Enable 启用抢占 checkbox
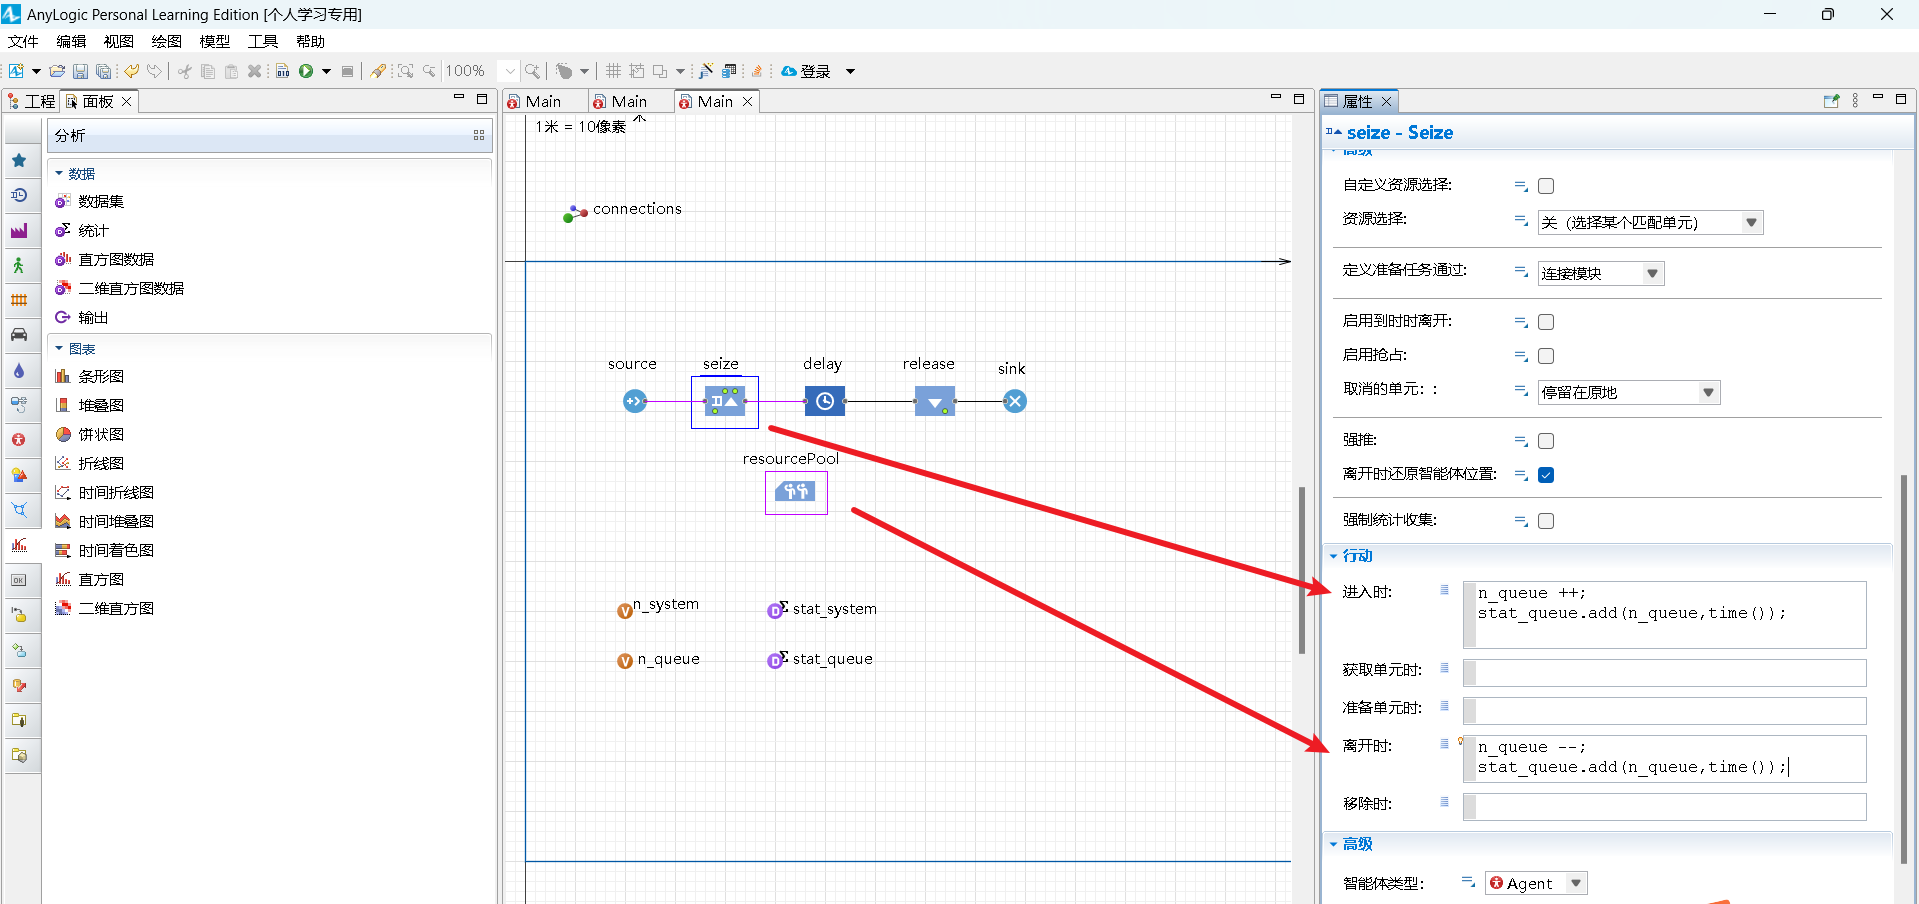 1546,356
